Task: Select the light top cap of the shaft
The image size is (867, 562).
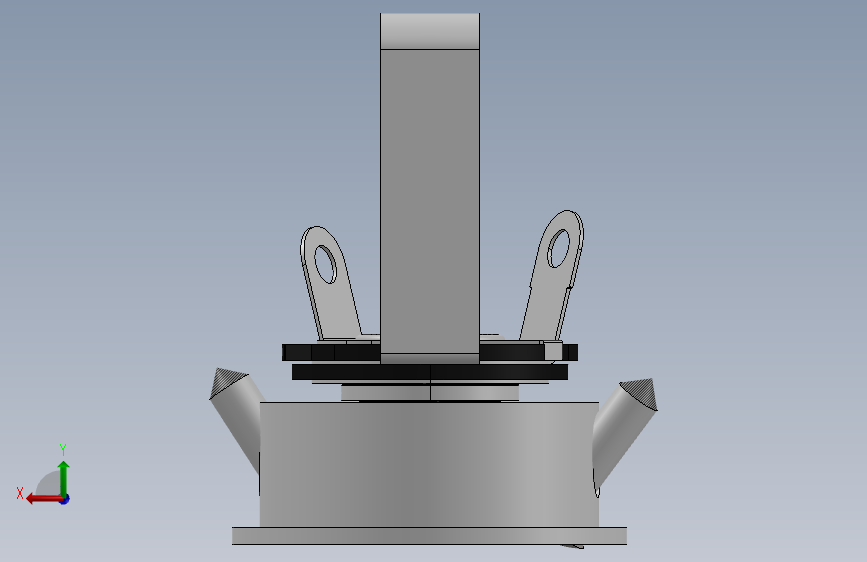Action: point(430,32)
